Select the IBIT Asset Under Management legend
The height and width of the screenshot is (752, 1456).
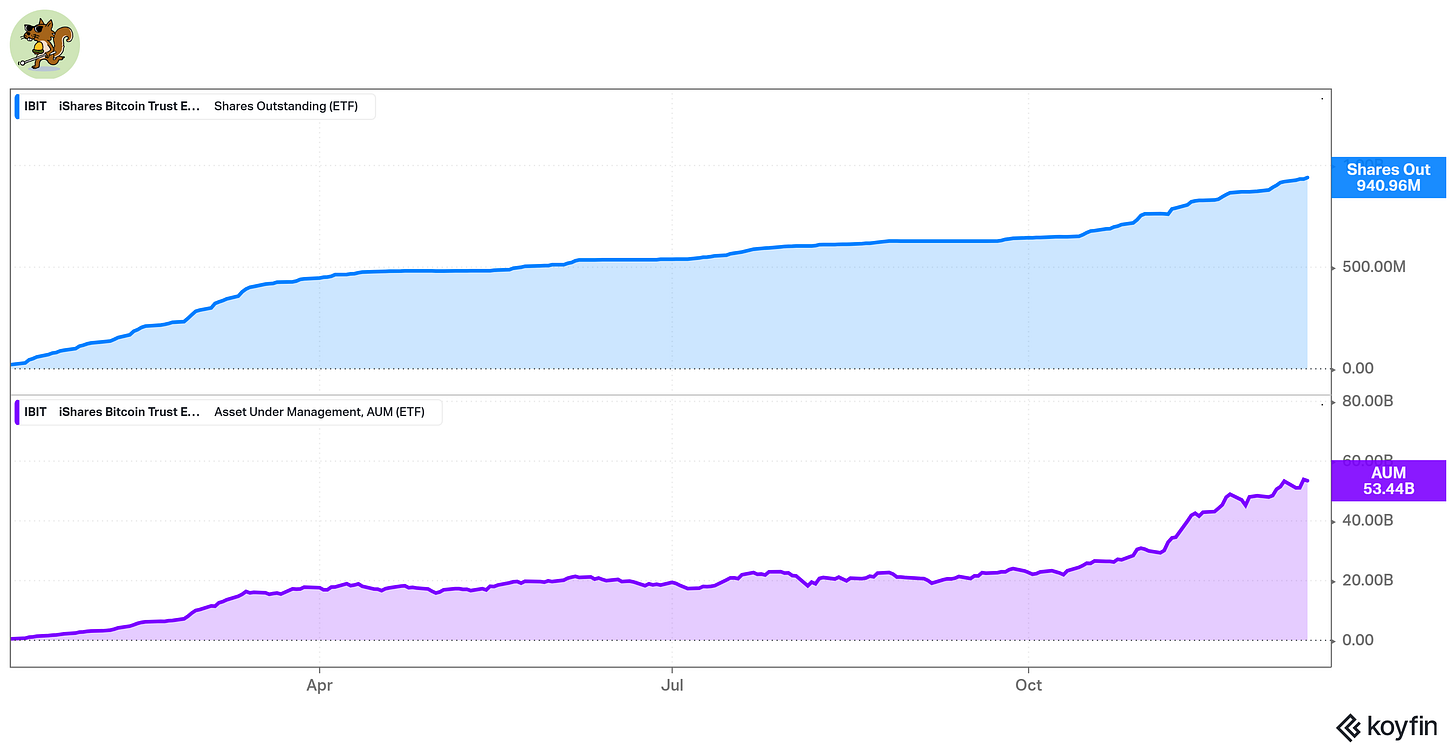click(x=228, y=411)
